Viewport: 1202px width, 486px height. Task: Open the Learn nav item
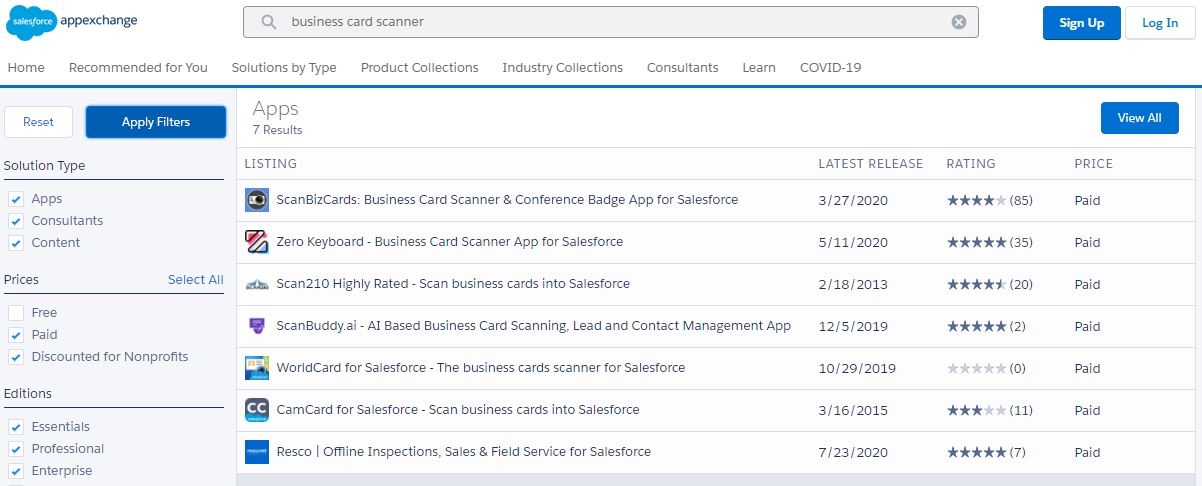click(x=759, y=68)
